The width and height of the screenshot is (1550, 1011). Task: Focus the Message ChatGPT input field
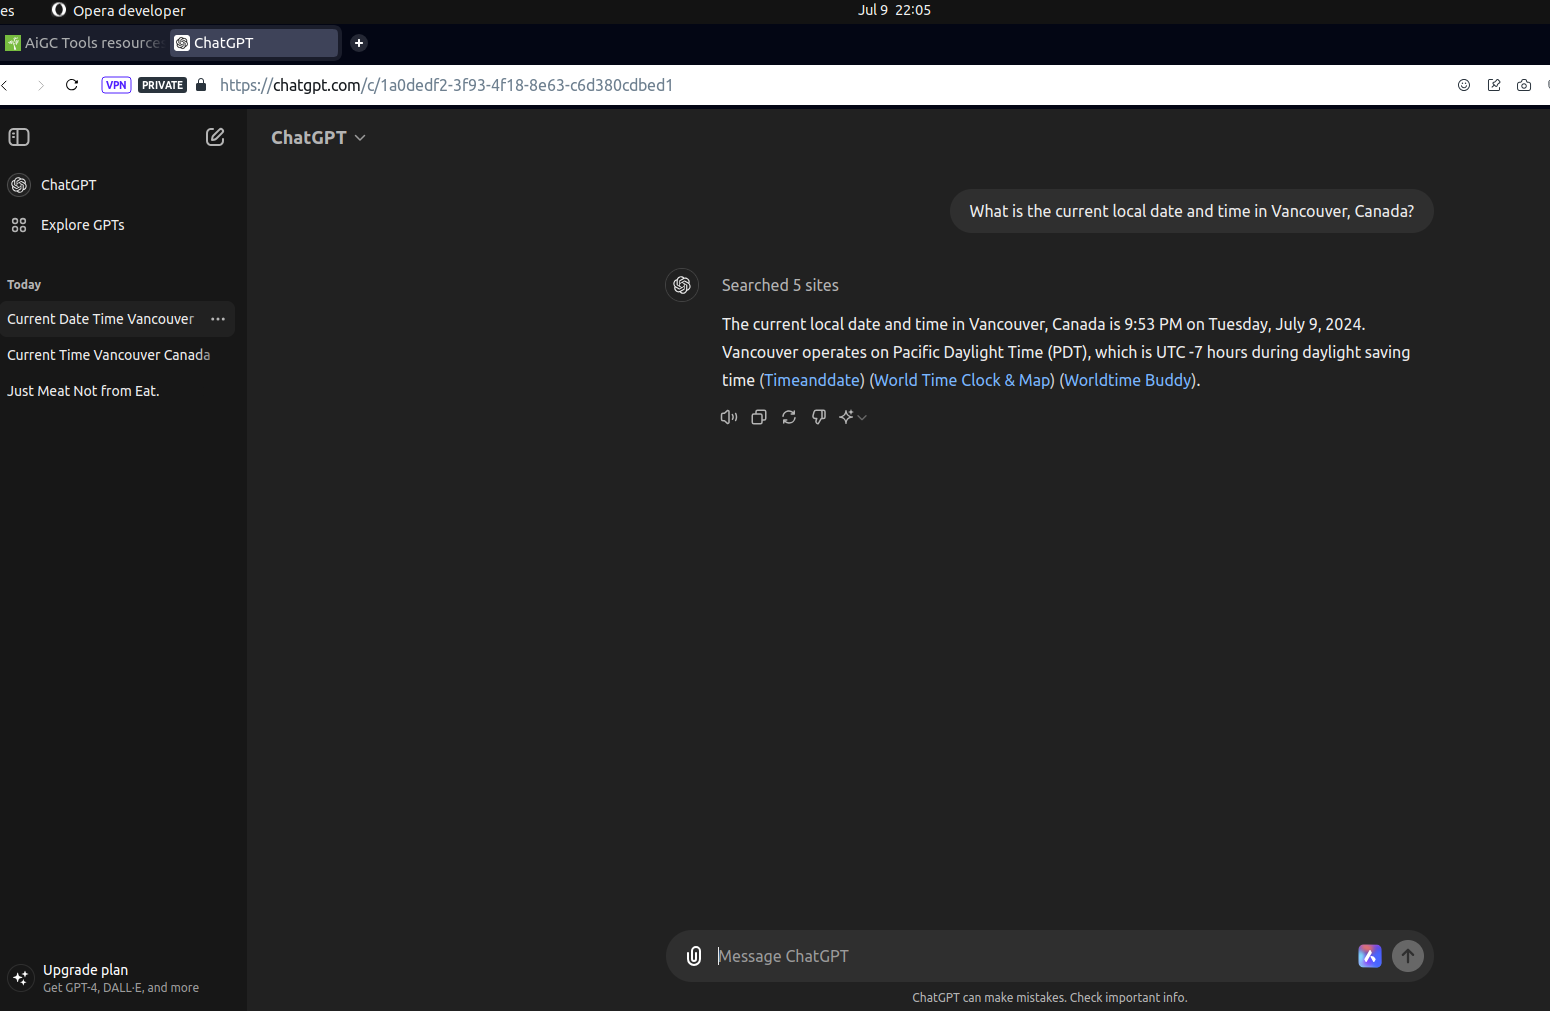[1030, 956]
